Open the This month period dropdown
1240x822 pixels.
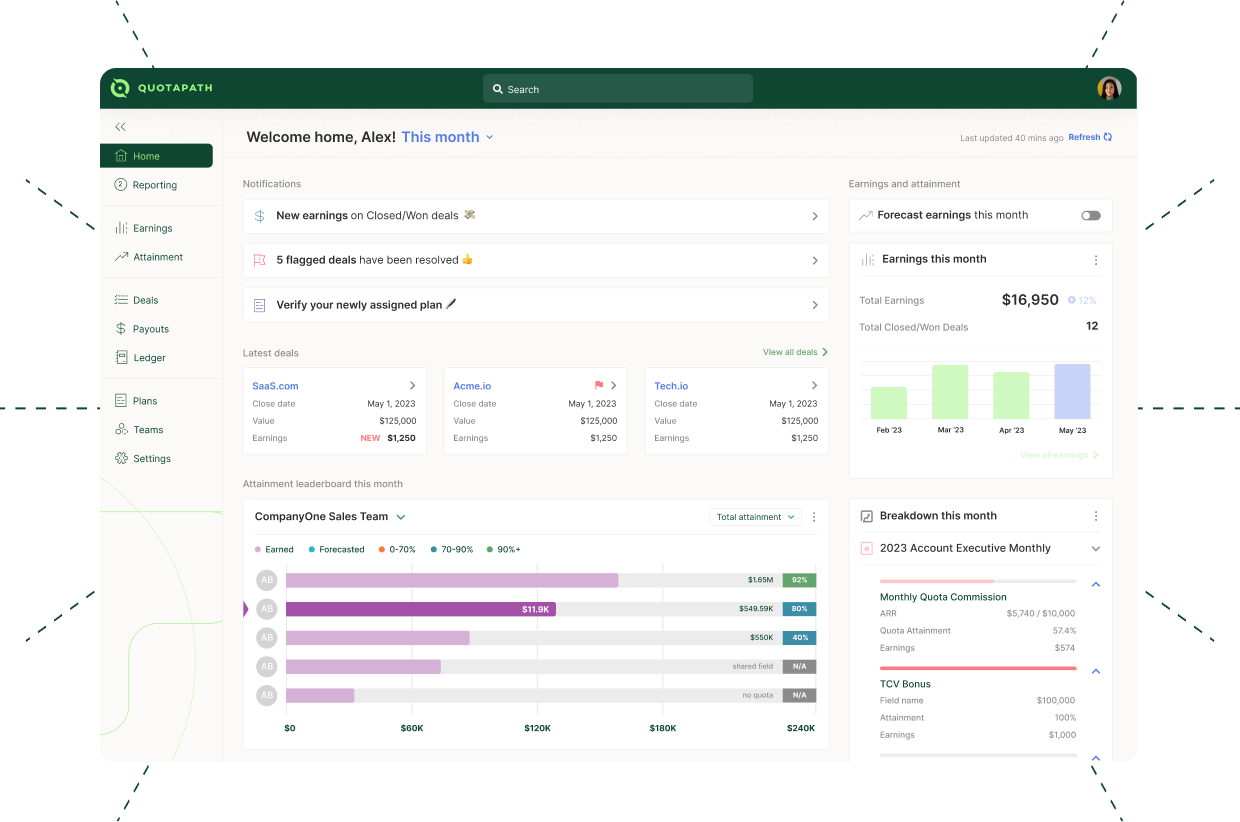click(448, 137)
